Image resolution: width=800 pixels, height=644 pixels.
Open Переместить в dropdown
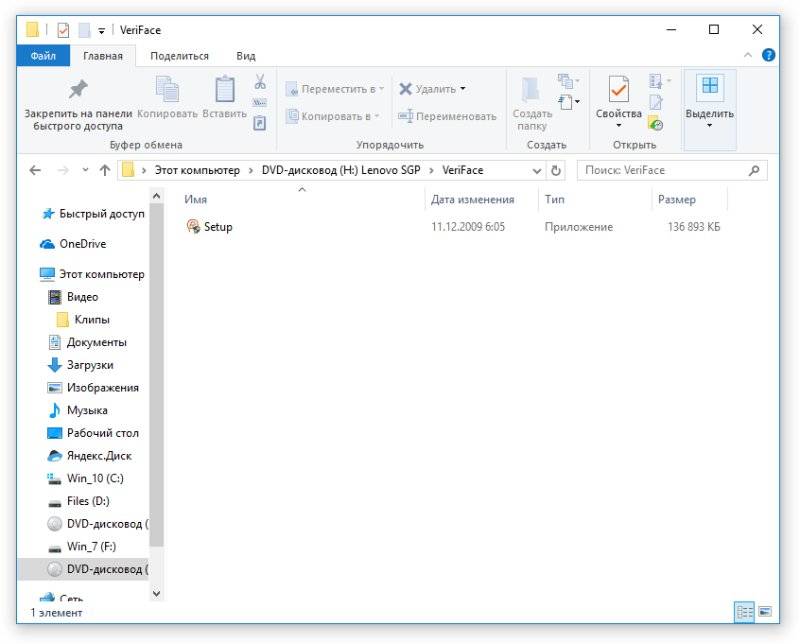pyautogui.click(x=335, y=89)
